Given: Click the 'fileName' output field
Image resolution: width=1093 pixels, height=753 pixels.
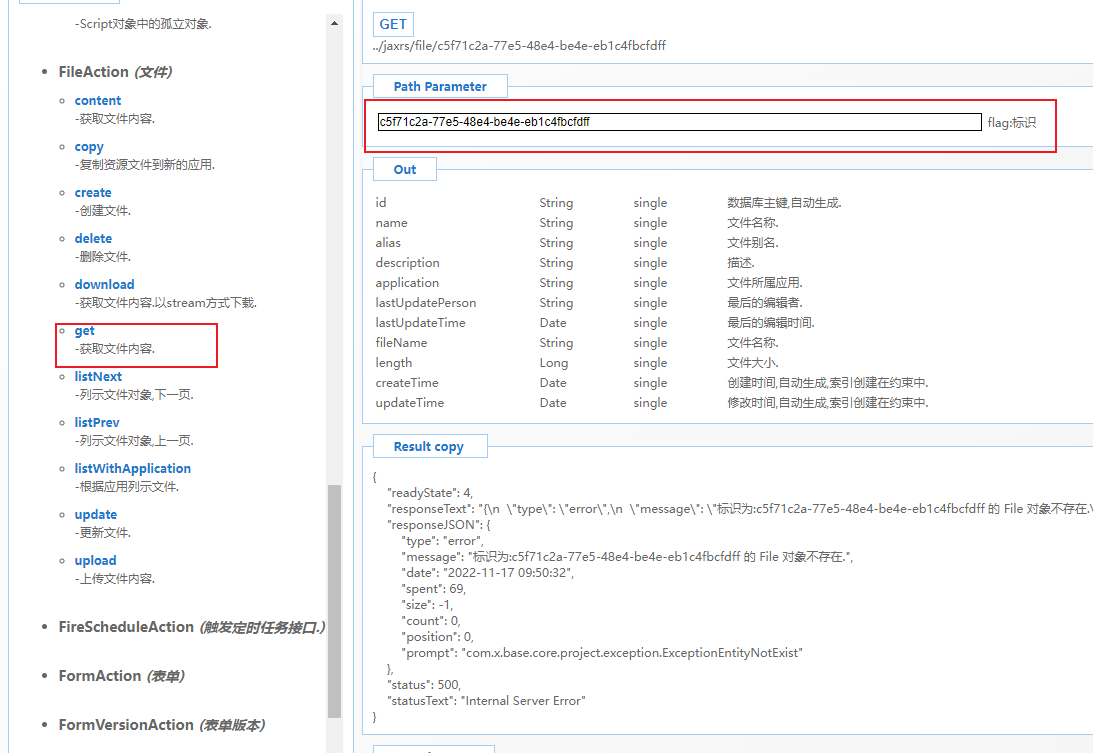Looking at the screenshot, I should point(401,342).
